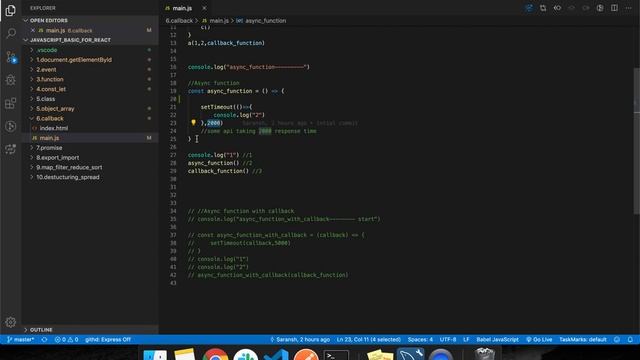Collapse the OPEN EDITORS section

coord(49,20)
